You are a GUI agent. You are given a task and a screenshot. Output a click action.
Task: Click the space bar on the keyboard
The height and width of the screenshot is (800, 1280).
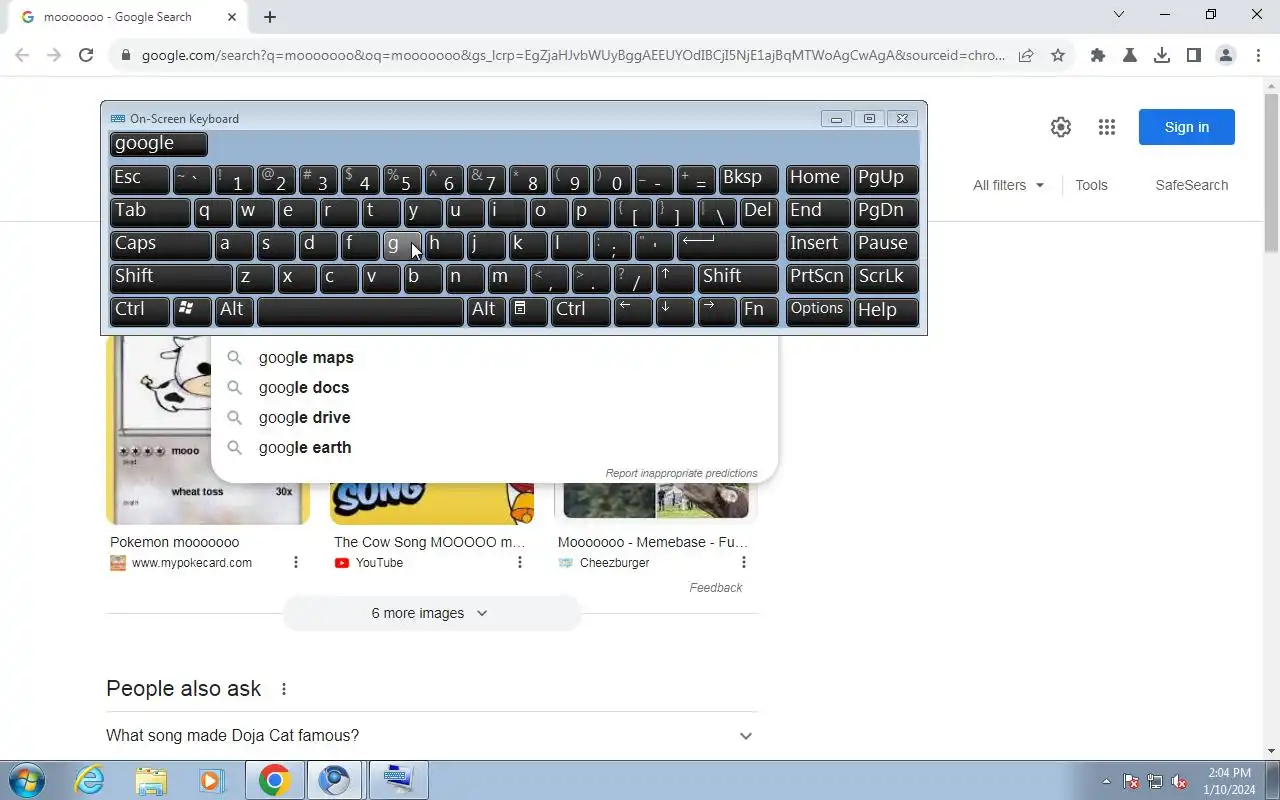pos(360,311)
